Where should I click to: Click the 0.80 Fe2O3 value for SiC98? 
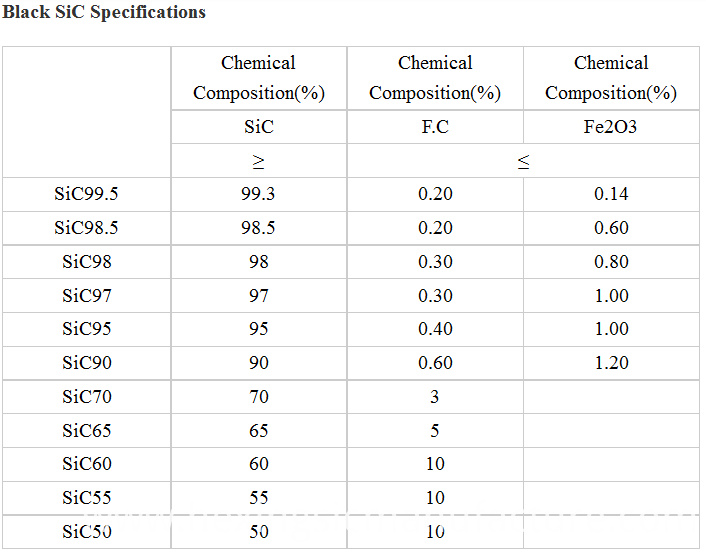tap(611, 262)
